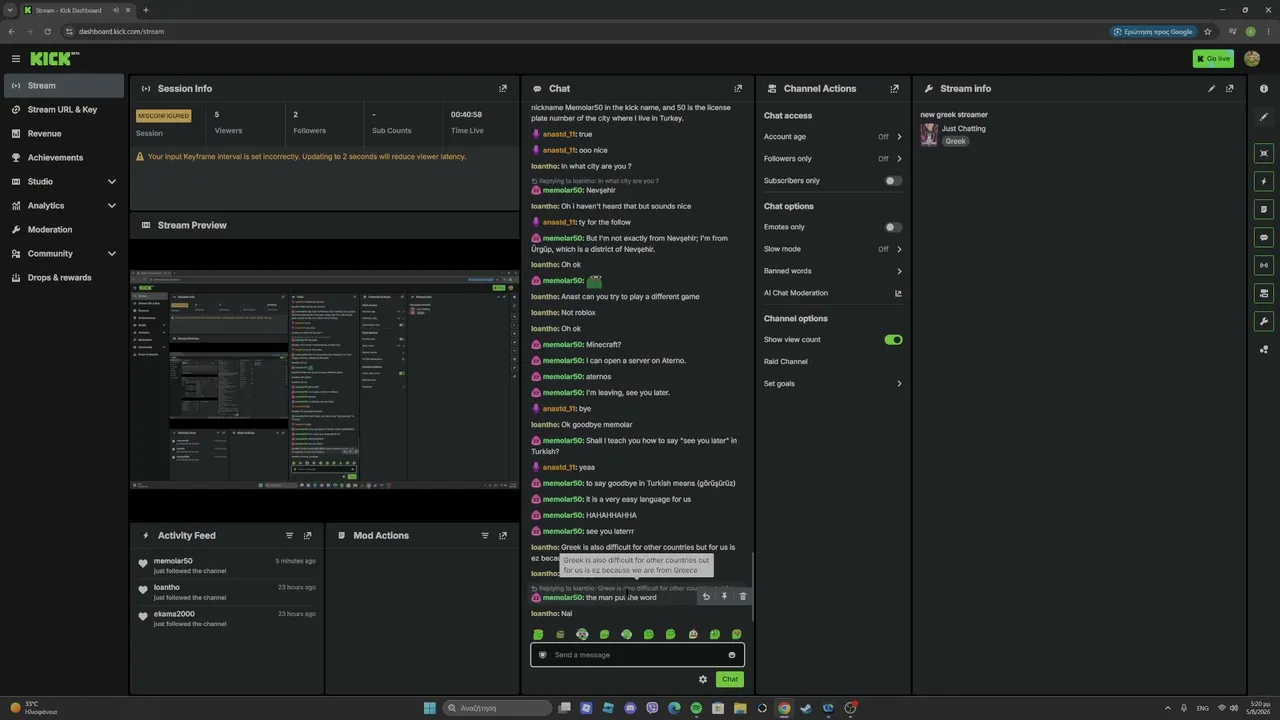This screenshot has width=1280, height=720.
Task: Click the MISCONFIGURED session badge
Action: click(163, 116)
